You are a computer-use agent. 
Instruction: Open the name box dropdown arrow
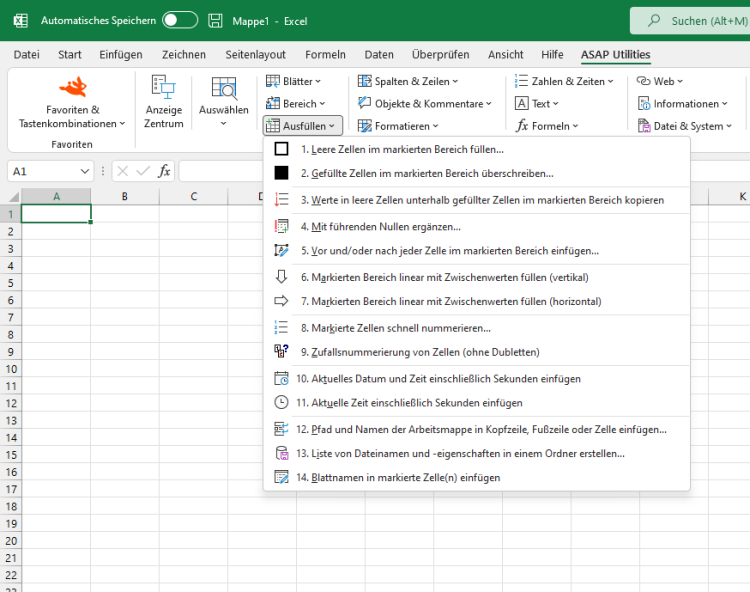click(x=85, y=171)
